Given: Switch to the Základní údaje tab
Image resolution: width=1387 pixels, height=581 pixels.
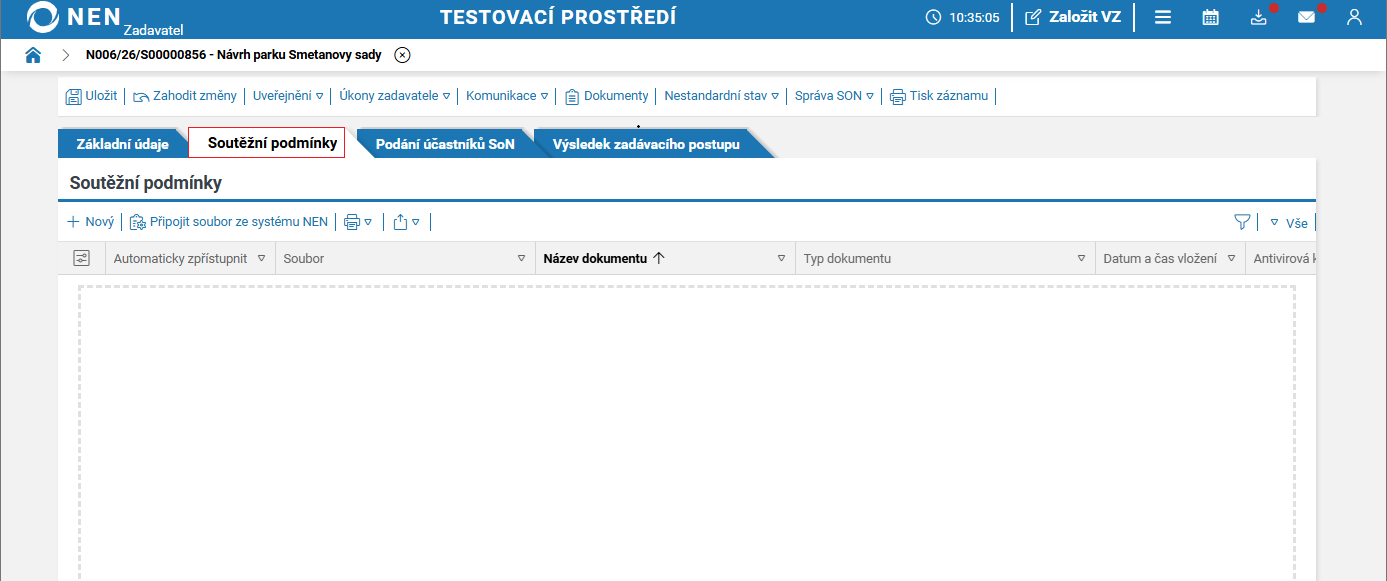Looking at the screenshot, I should coord(122,144).
